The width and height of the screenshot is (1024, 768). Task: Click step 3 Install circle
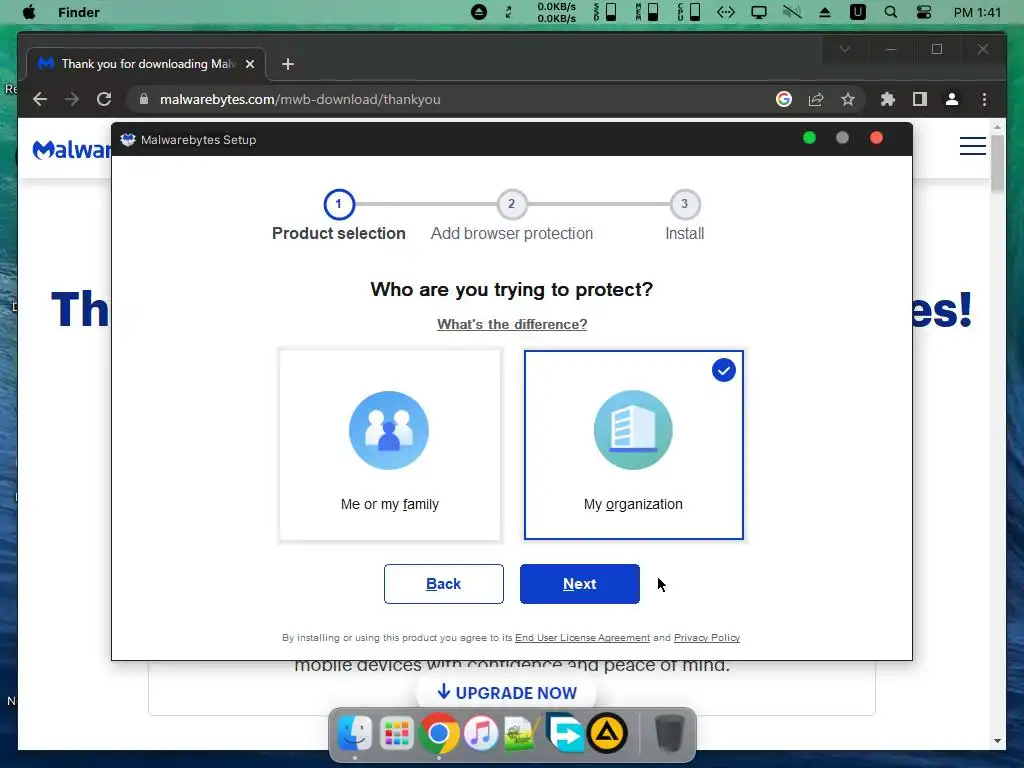684,204
